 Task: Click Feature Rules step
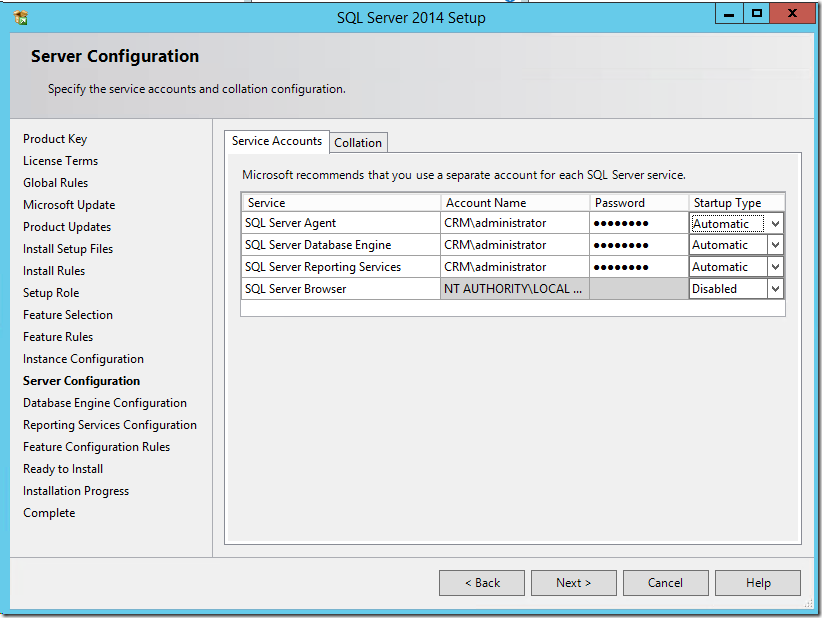[58, 337]
